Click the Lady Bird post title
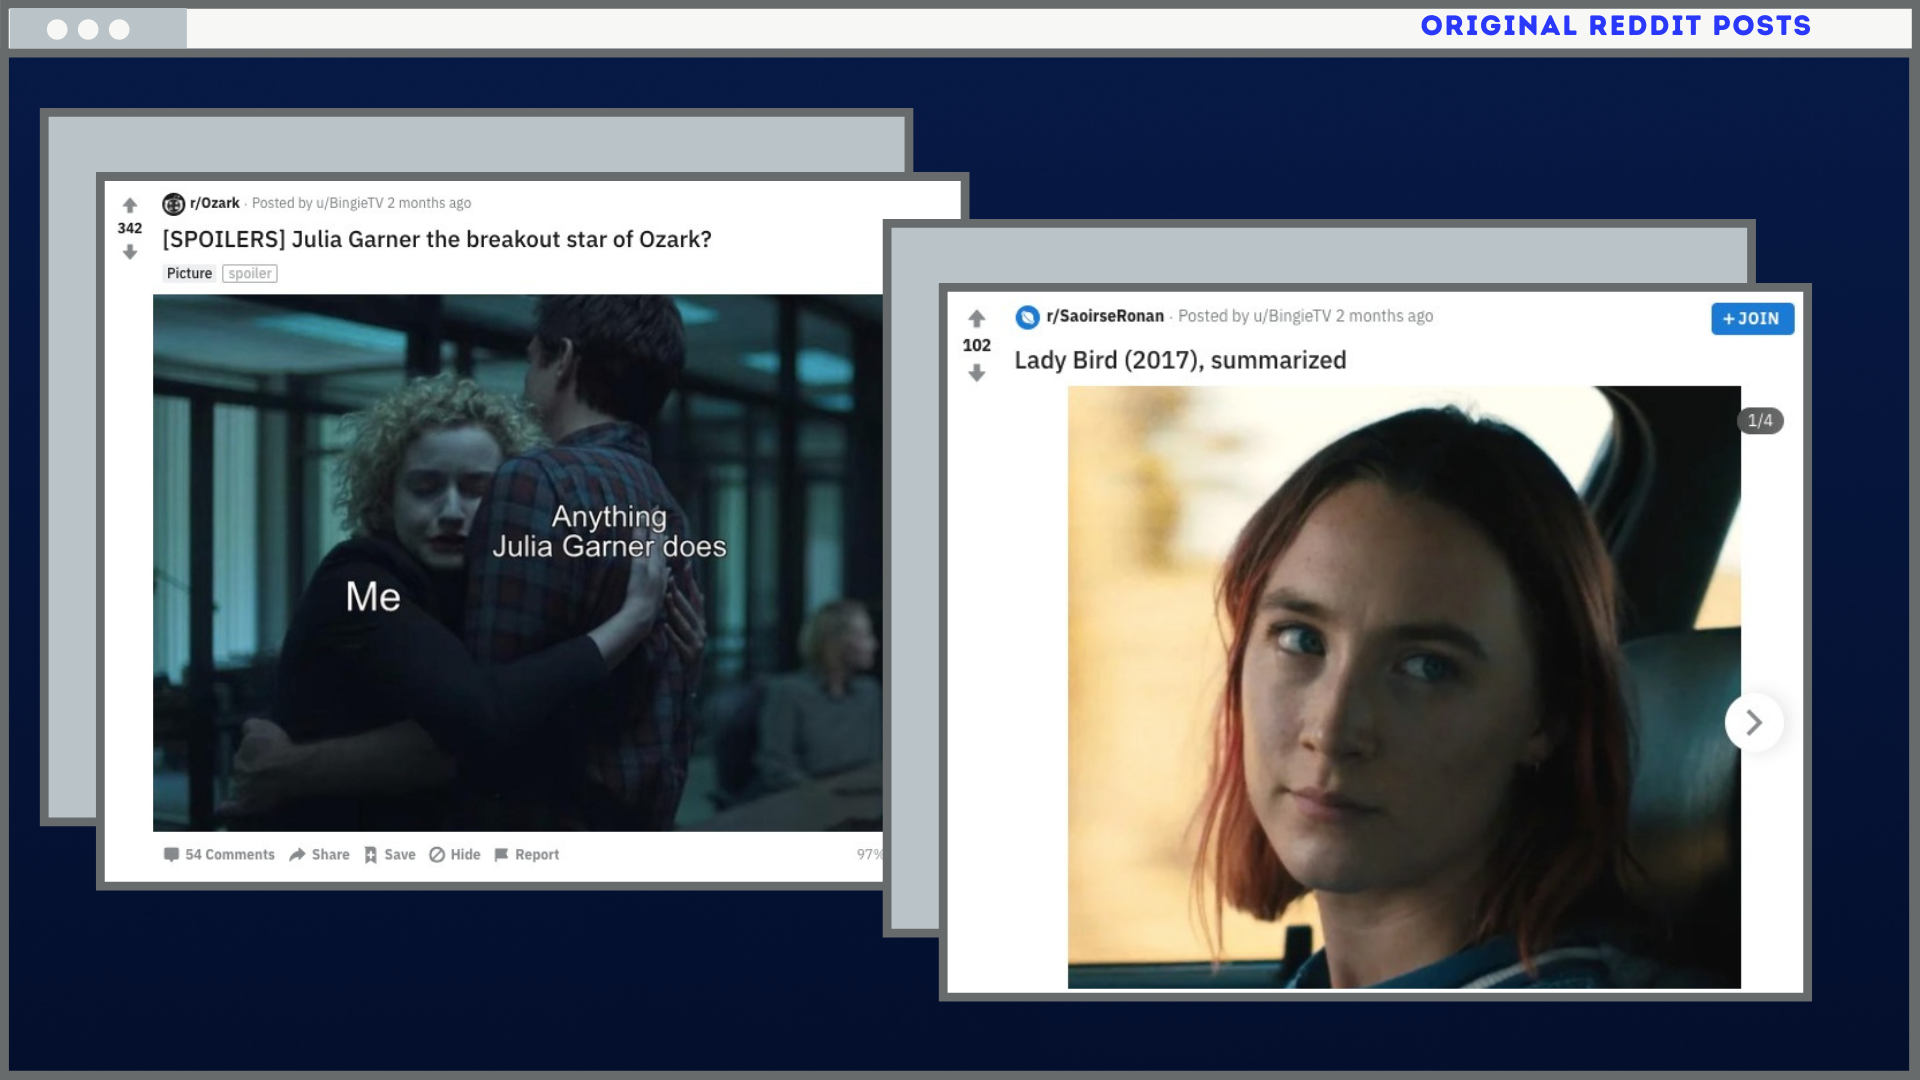Viewport: 1920px width, 1080px height. [x=1180, y=360]
